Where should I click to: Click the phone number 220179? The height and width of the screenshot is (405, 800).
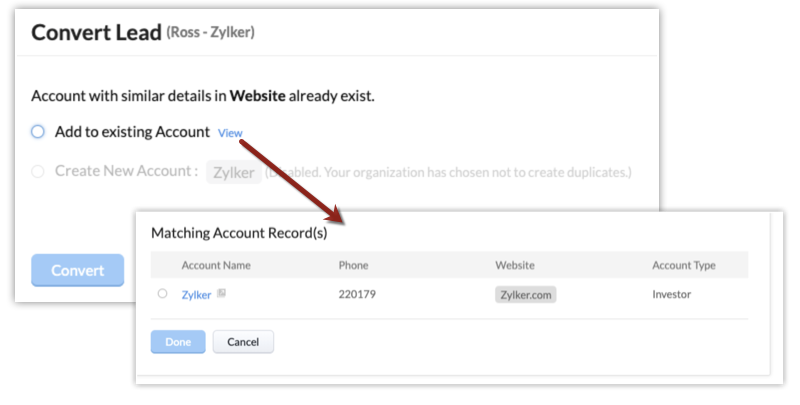(x=358, y=294)
